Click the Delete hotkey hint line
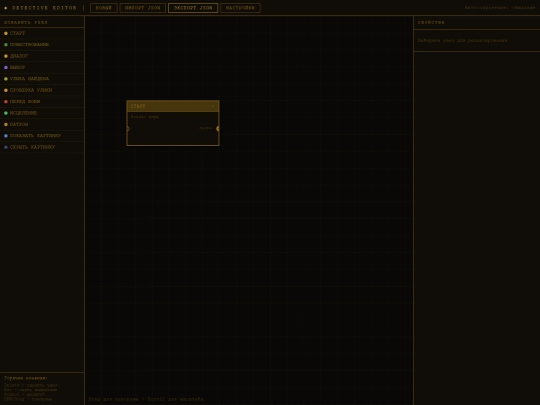 point(31,385)
